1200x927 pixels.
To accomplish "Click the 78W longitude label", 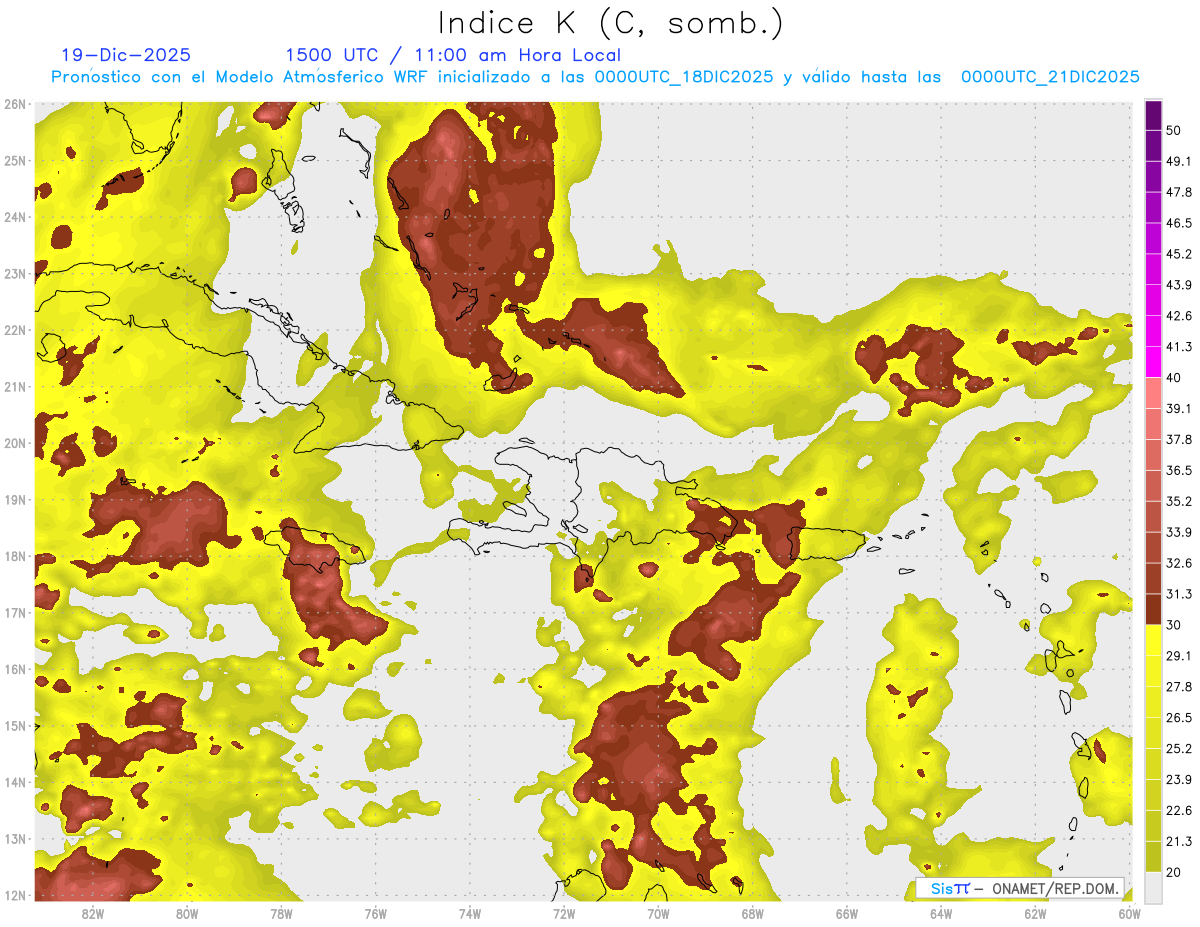I will [x=281, y=914].
